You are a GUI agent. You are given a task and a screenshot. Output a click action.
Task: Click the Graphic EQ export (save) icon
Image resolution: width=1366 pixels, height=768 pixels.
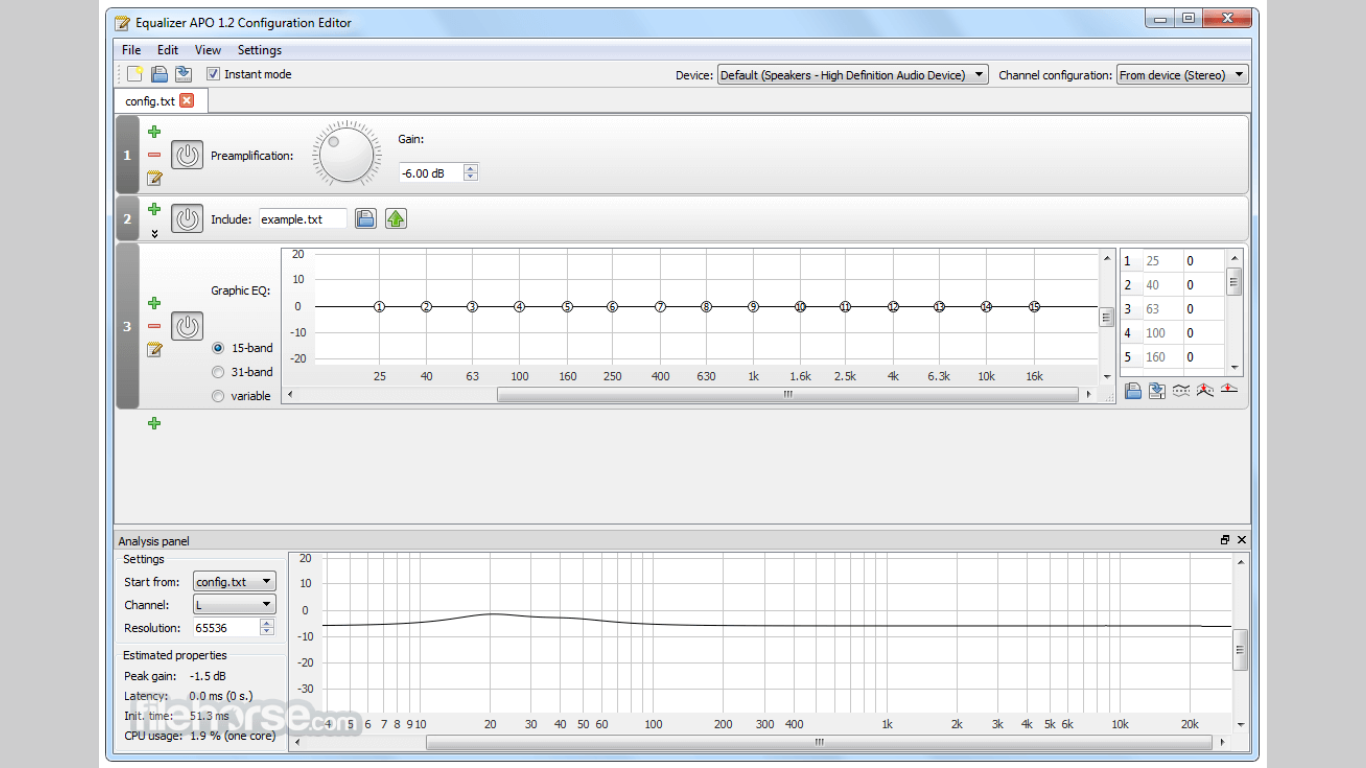1157,390
